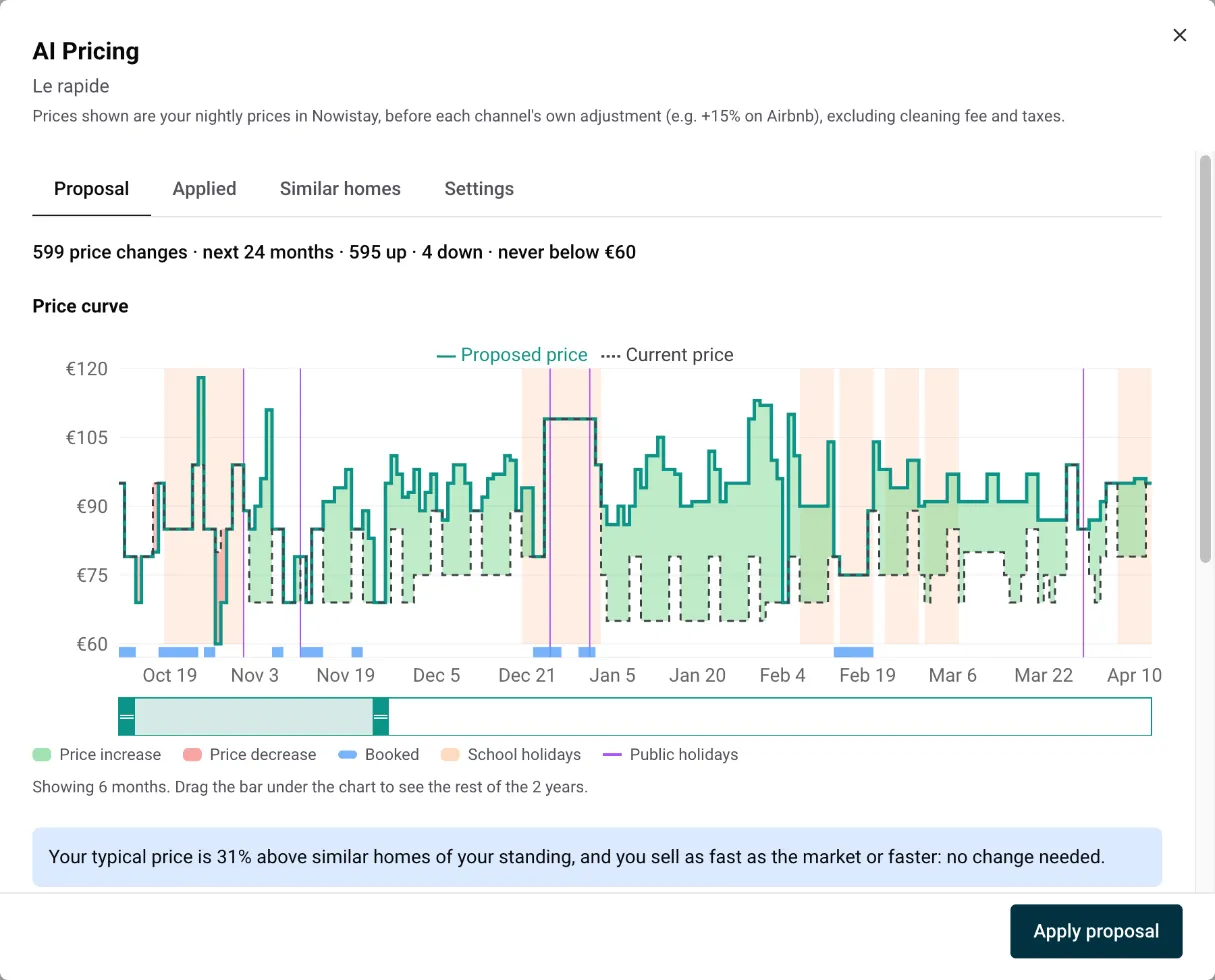Click the booked bar under Dec 21
1215x980 pixels.
pyautogui.click(x=547, y=652)
